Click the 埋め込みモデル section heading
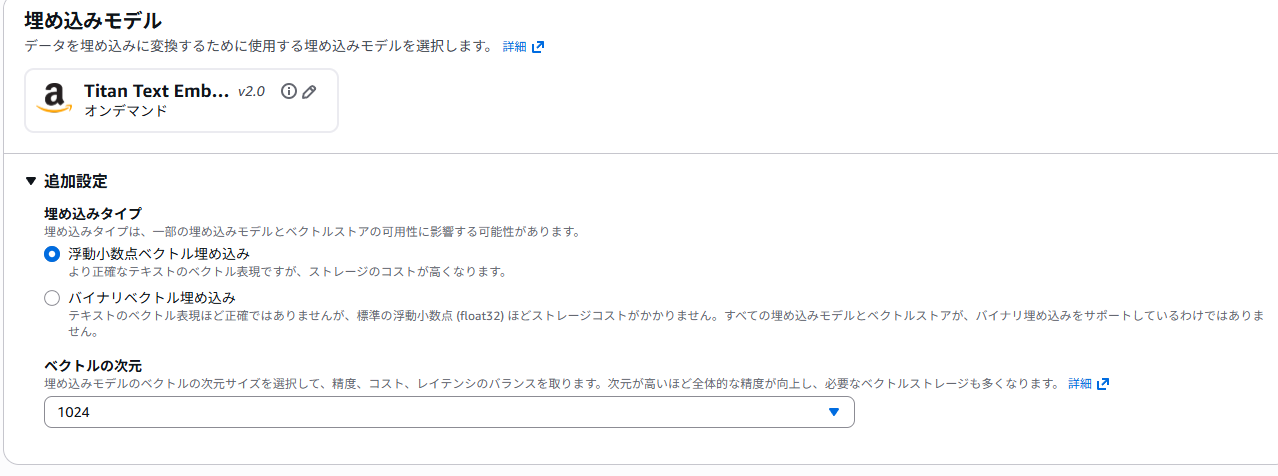 (x=93, y=19)
